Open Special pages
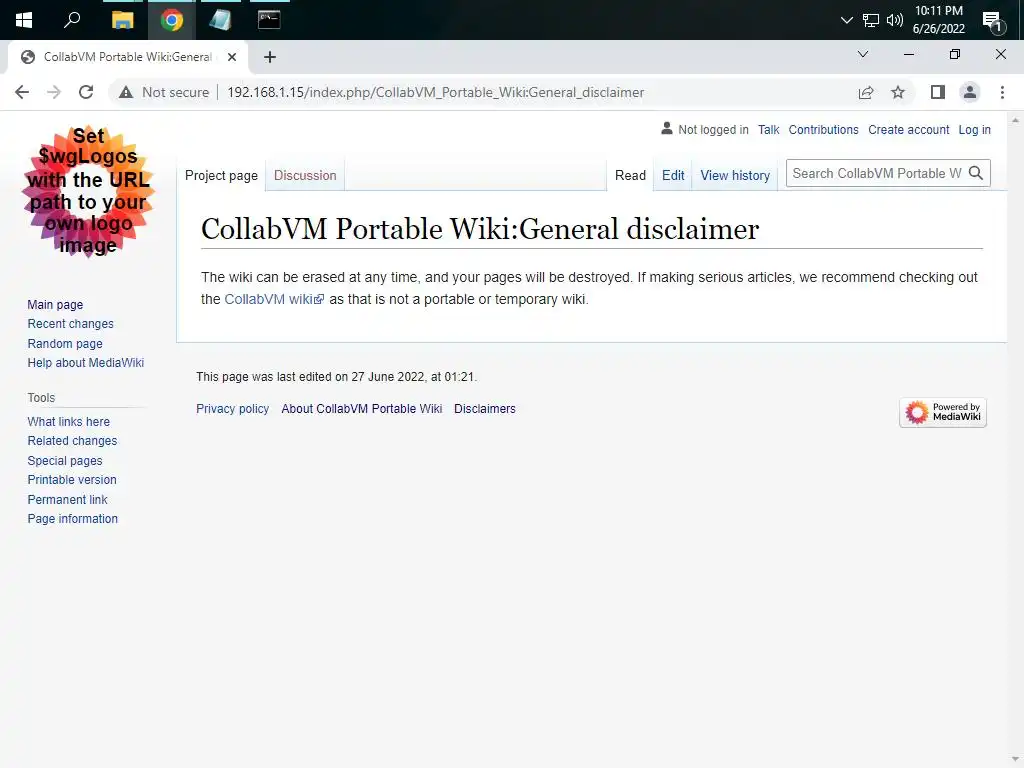1024x768 pixels. click(x=65, y=461)
